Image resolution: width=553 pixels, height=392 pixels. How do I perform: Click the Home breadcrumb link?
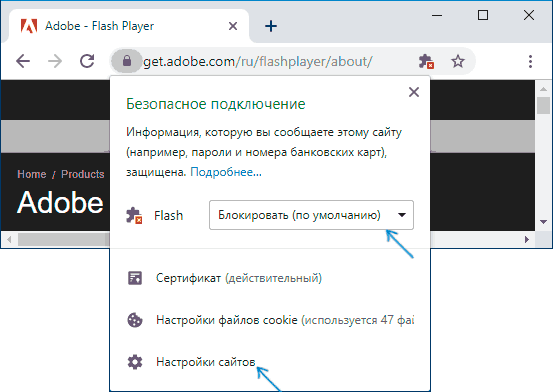(32, 174)
